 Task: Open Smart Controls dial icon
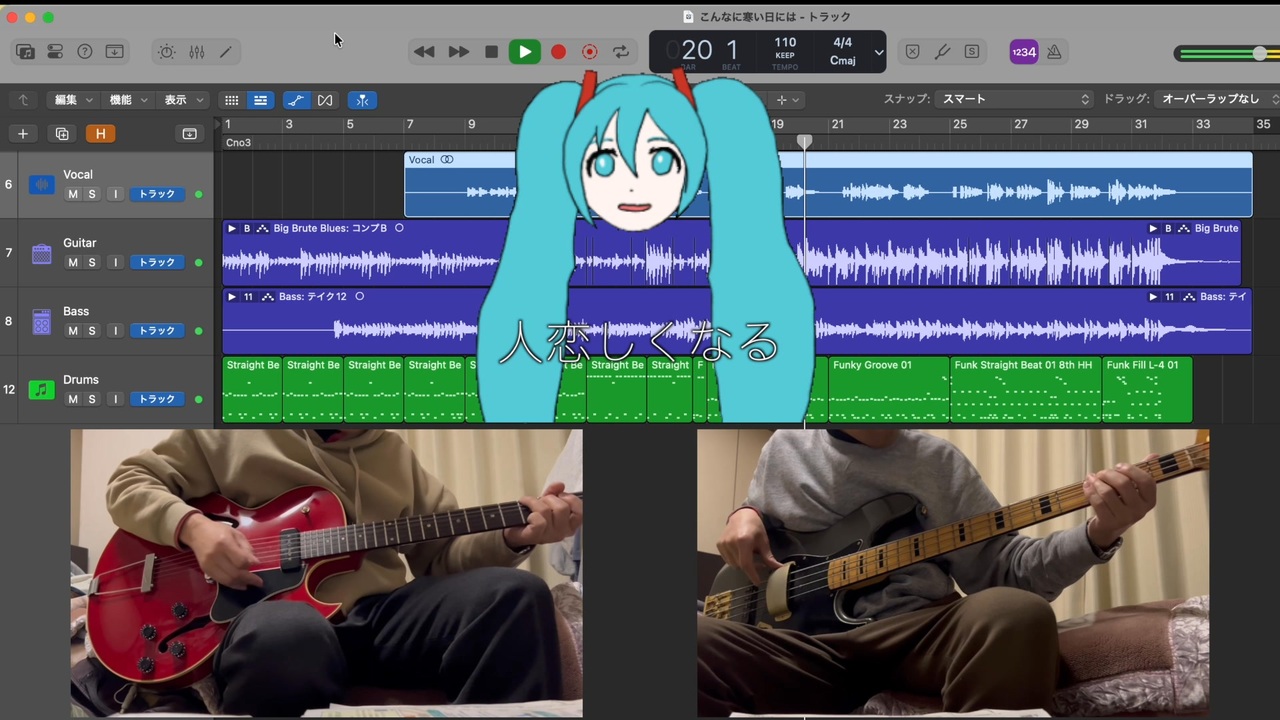(166, 52)
